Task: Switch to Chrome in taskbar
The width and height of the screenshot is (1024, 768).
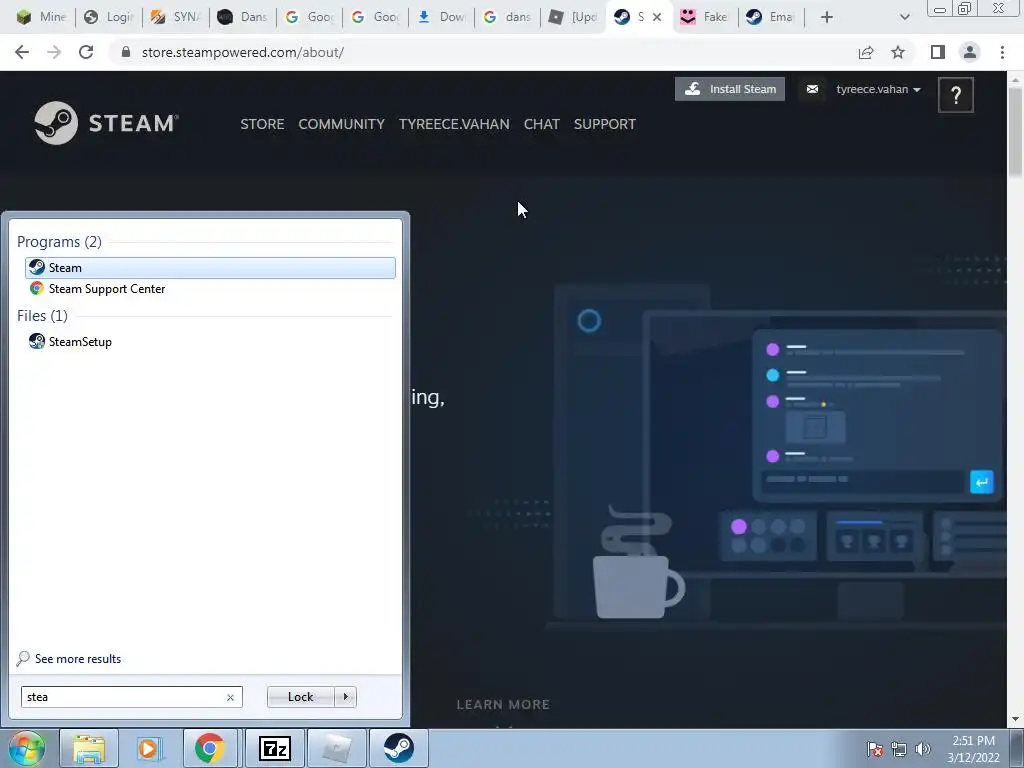Action: 210,748
